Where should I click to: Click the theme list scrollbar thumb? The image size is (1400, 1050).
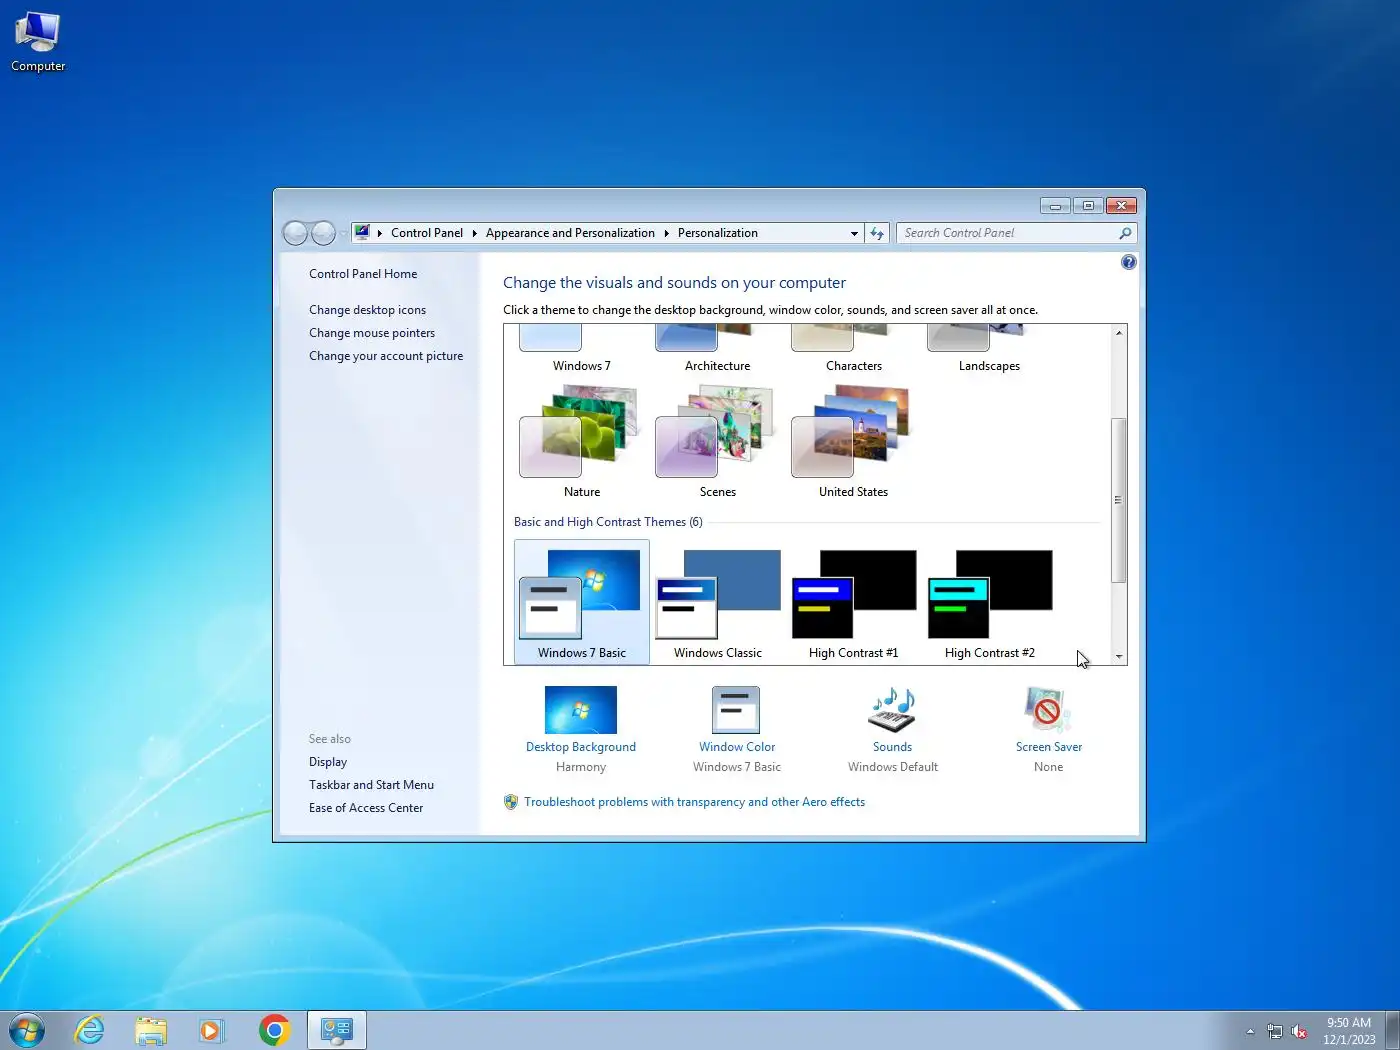point(1119,500)
